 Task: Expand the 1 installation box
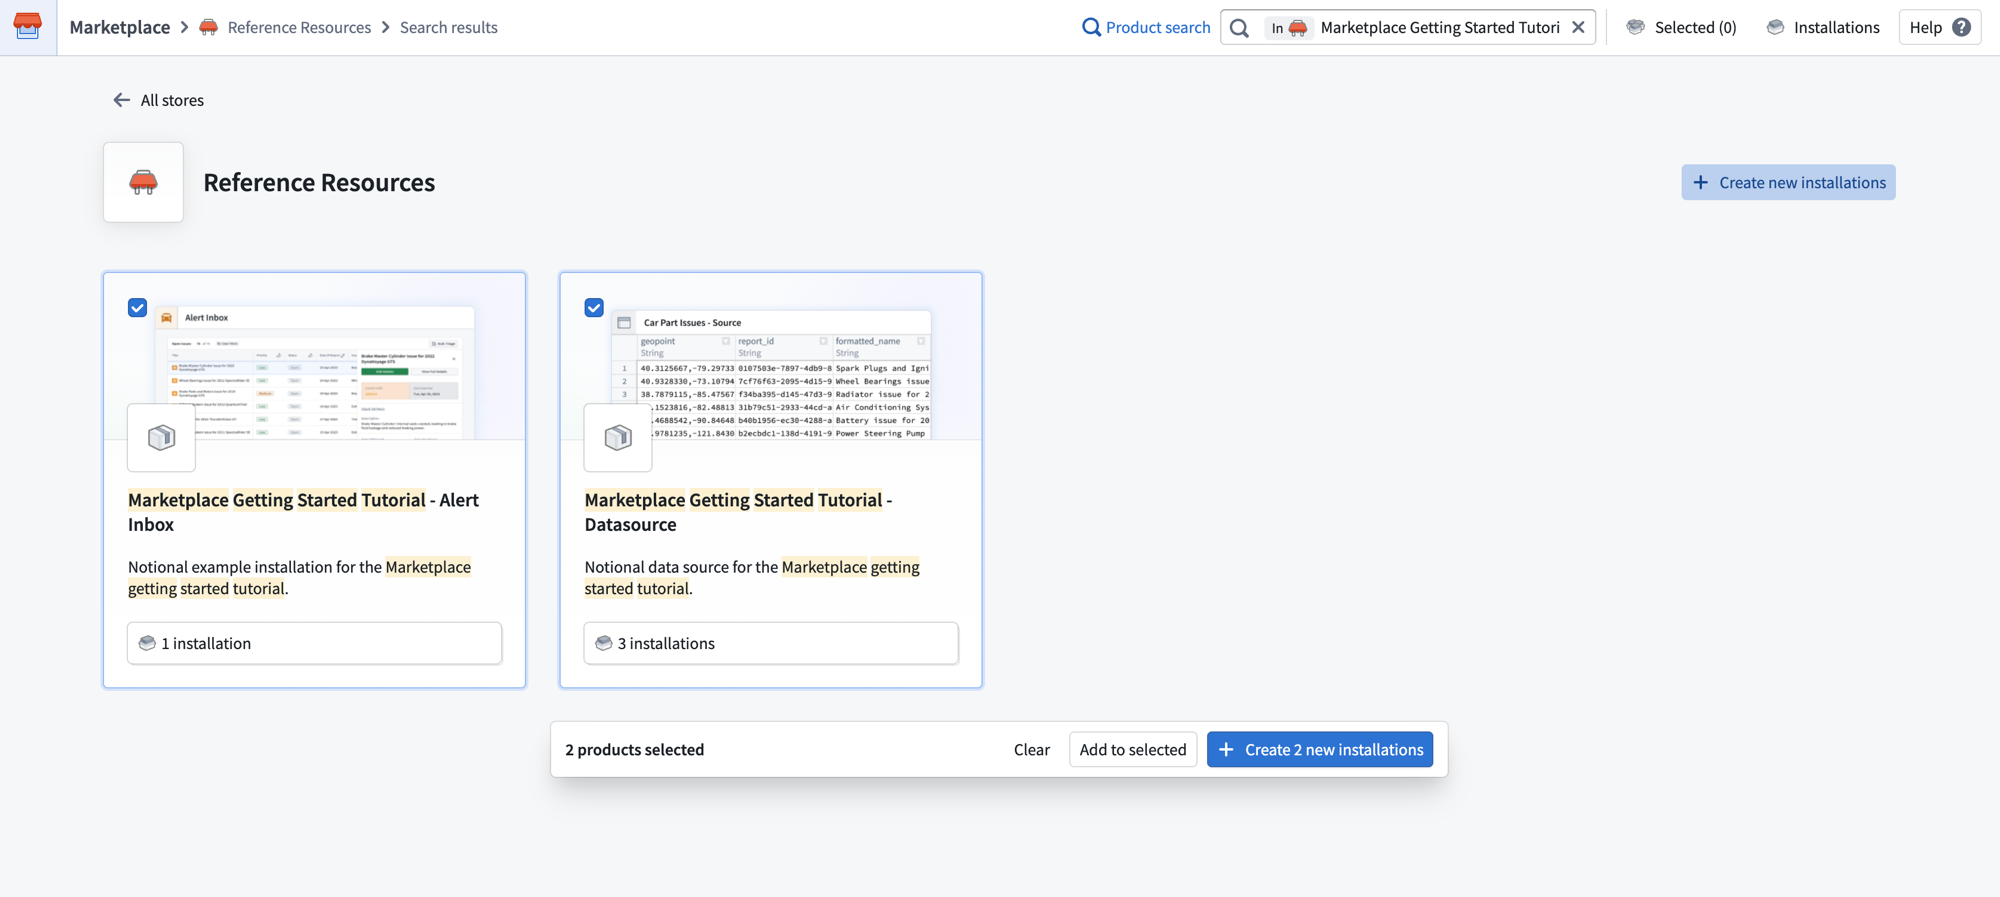tap(314, 643)
